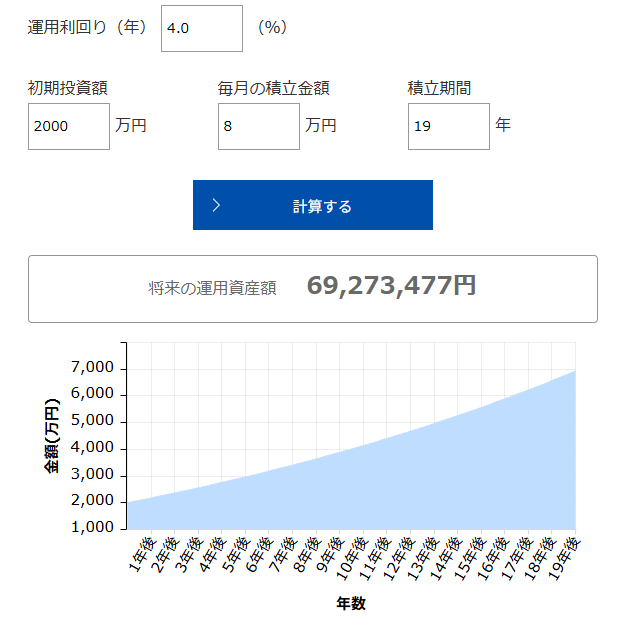Click the 運用利回り（年） field label

87,28
